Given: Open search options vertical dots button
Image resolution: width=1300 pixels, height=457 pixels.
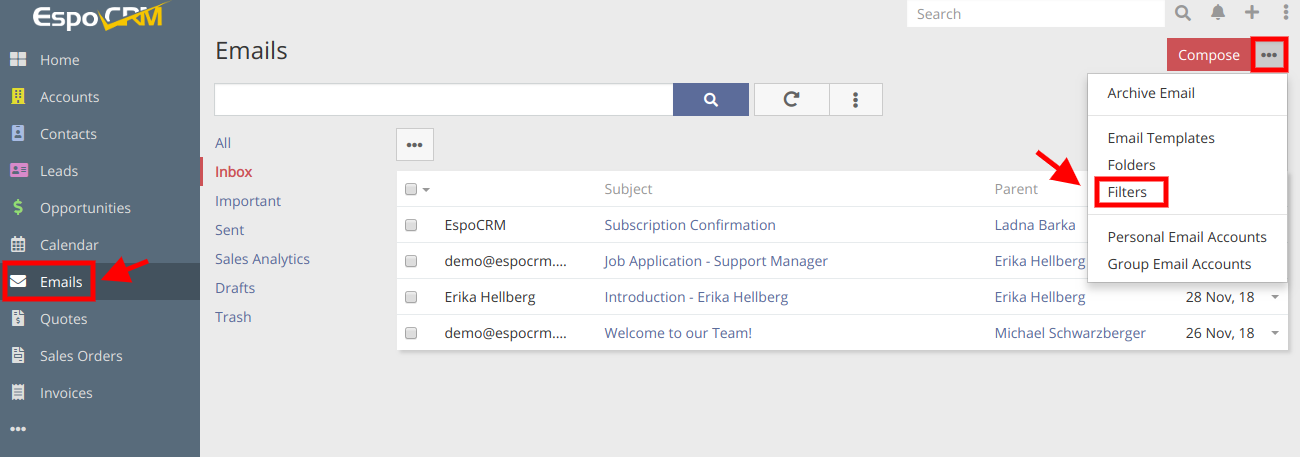Looking at the screenshot, I should point(856,99).
